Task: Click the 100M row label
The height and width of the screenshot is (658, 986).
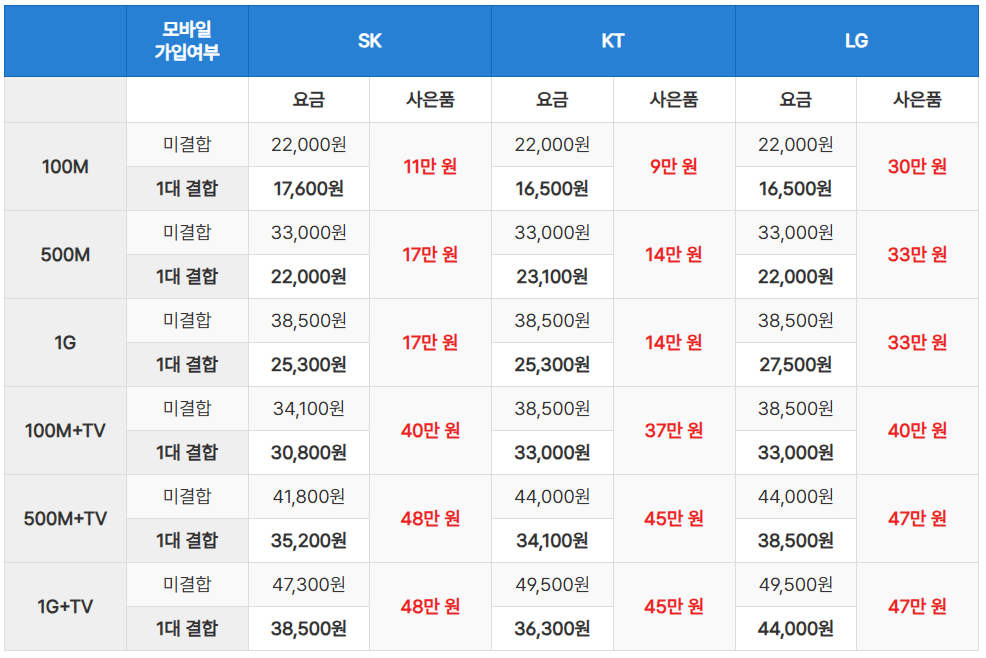Action: (65, 167)
